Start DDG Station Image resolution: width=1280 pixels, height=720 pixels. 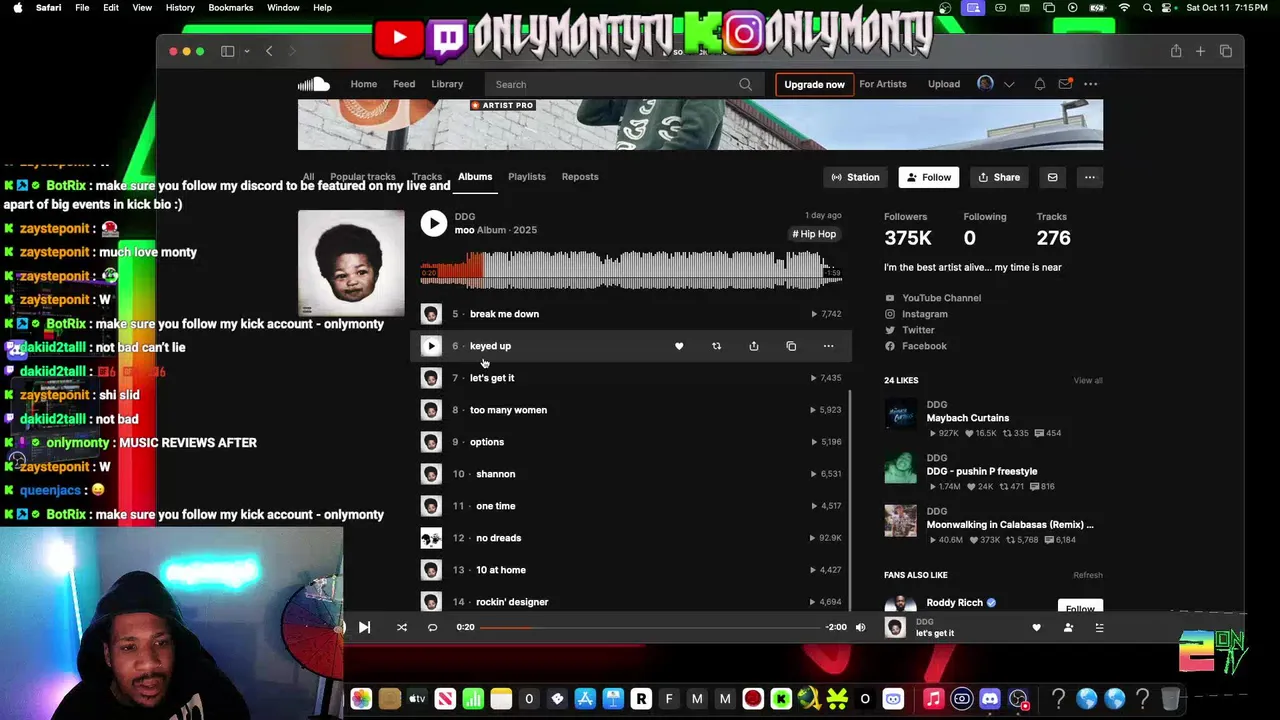(x=855, y=177)
